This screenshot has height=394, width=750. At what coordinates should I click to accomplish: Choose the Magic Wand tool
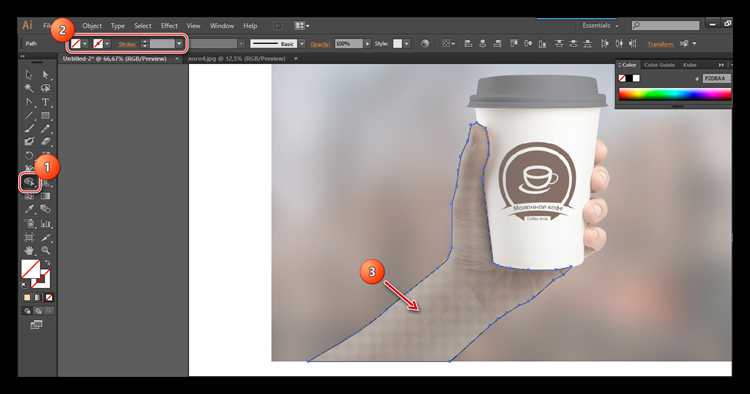click(x=29, y=88)
